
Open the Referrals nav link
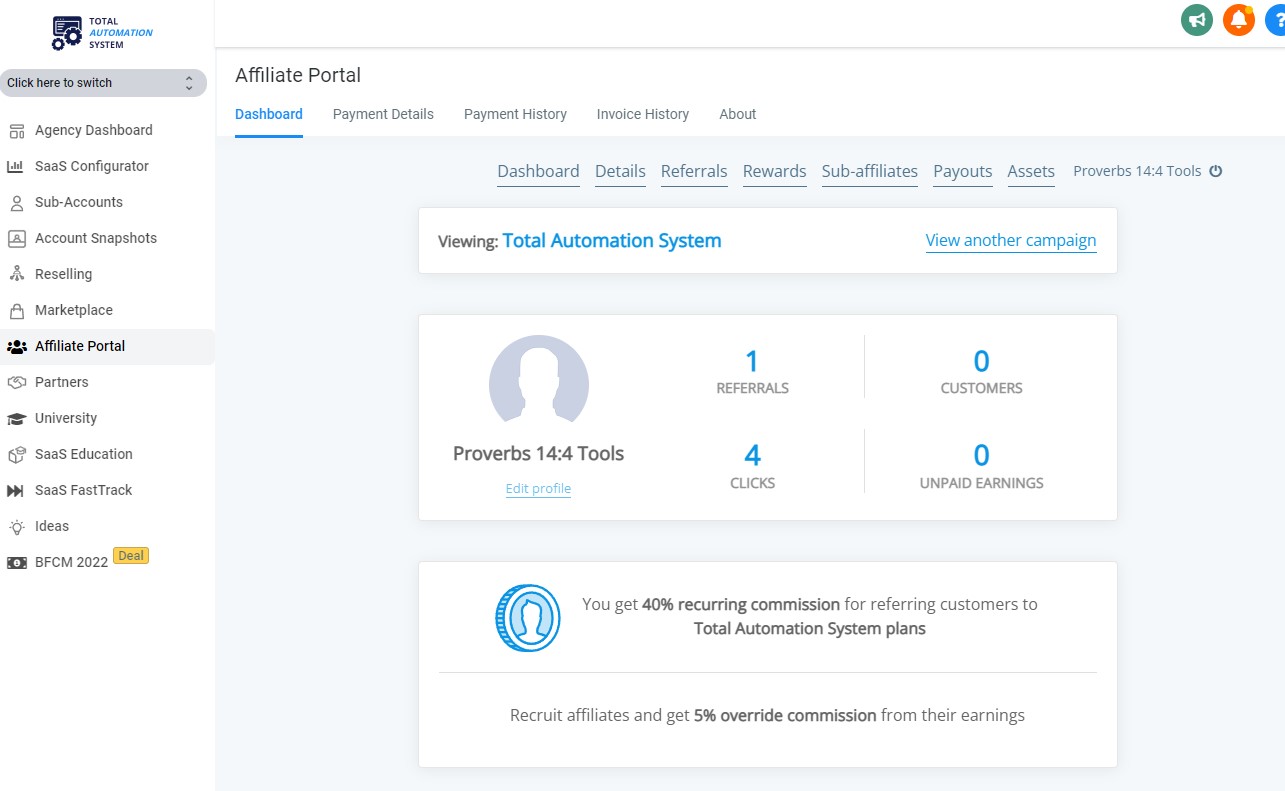[x=694, y=171]
